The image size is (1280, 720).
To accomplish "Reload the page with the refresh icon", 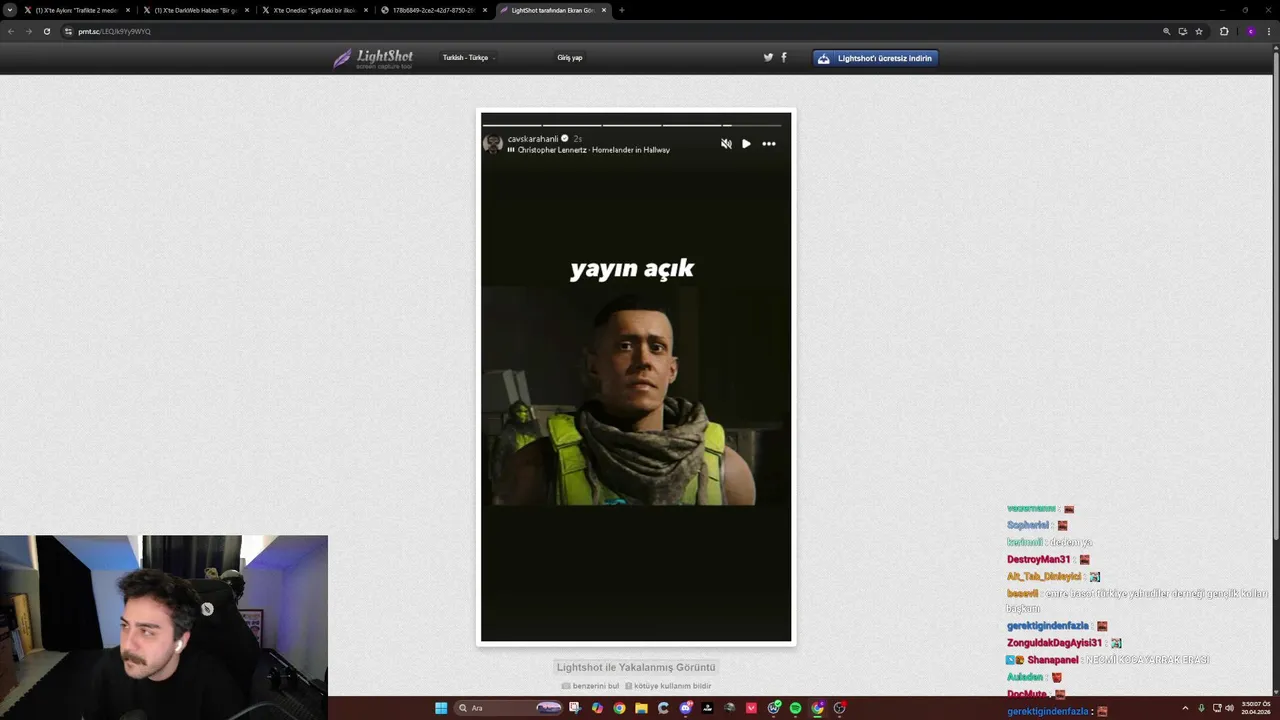I will coord(46,31).
